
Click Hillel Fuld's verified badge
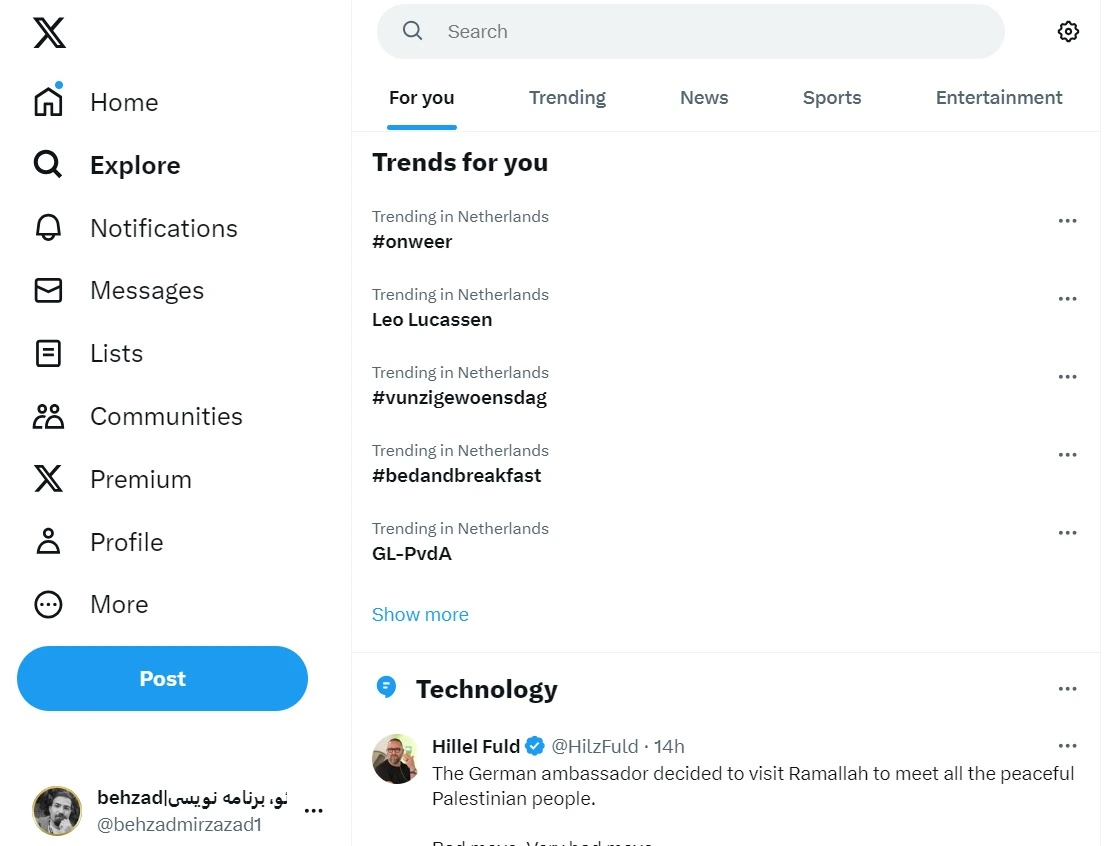click(534, 746)
